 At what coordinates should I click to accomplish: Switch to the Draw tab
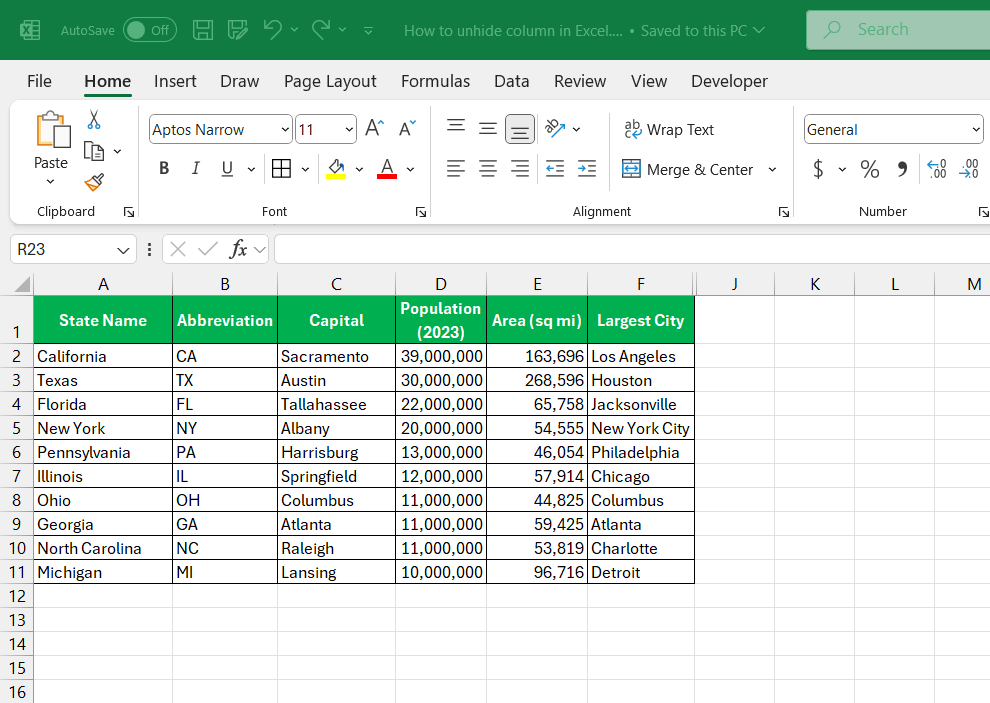[x=239, y=81]
